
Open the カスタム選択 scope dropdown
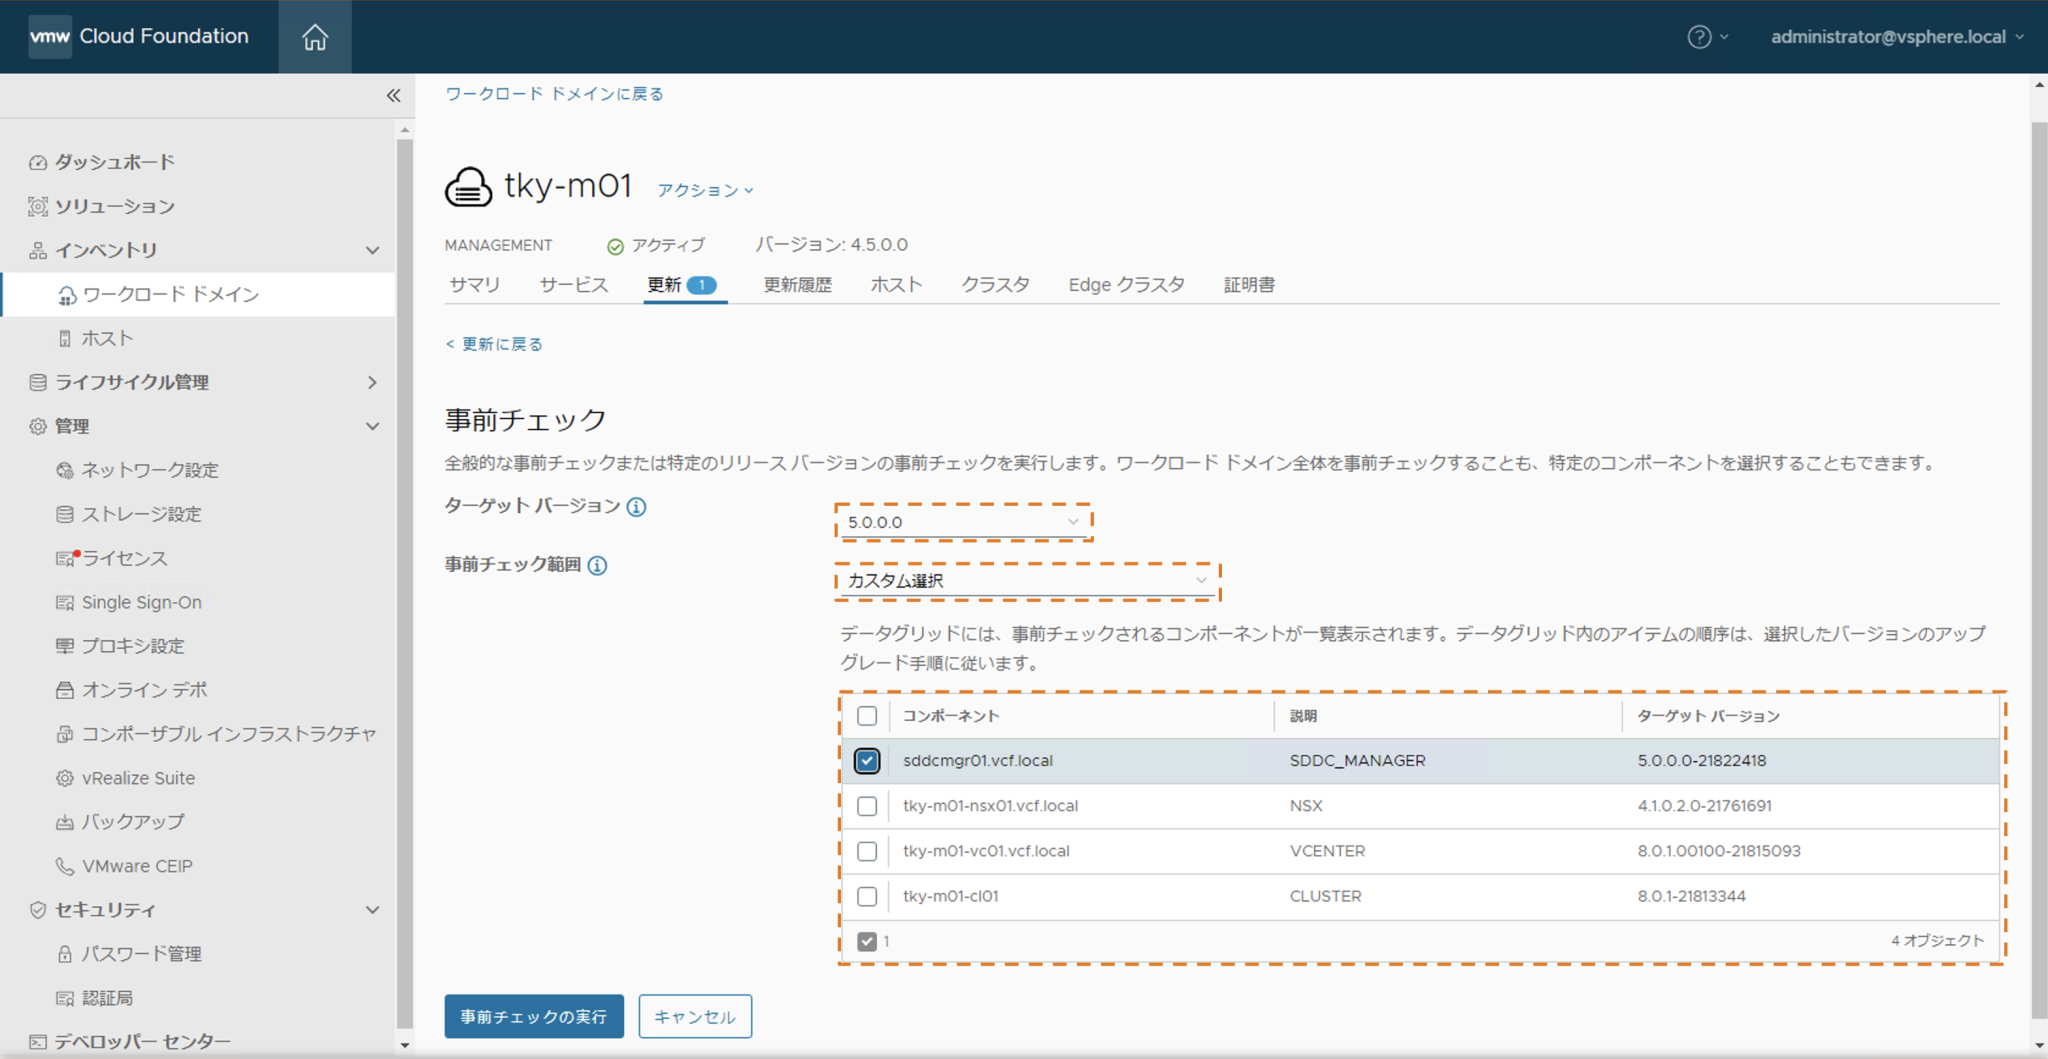1027,581
